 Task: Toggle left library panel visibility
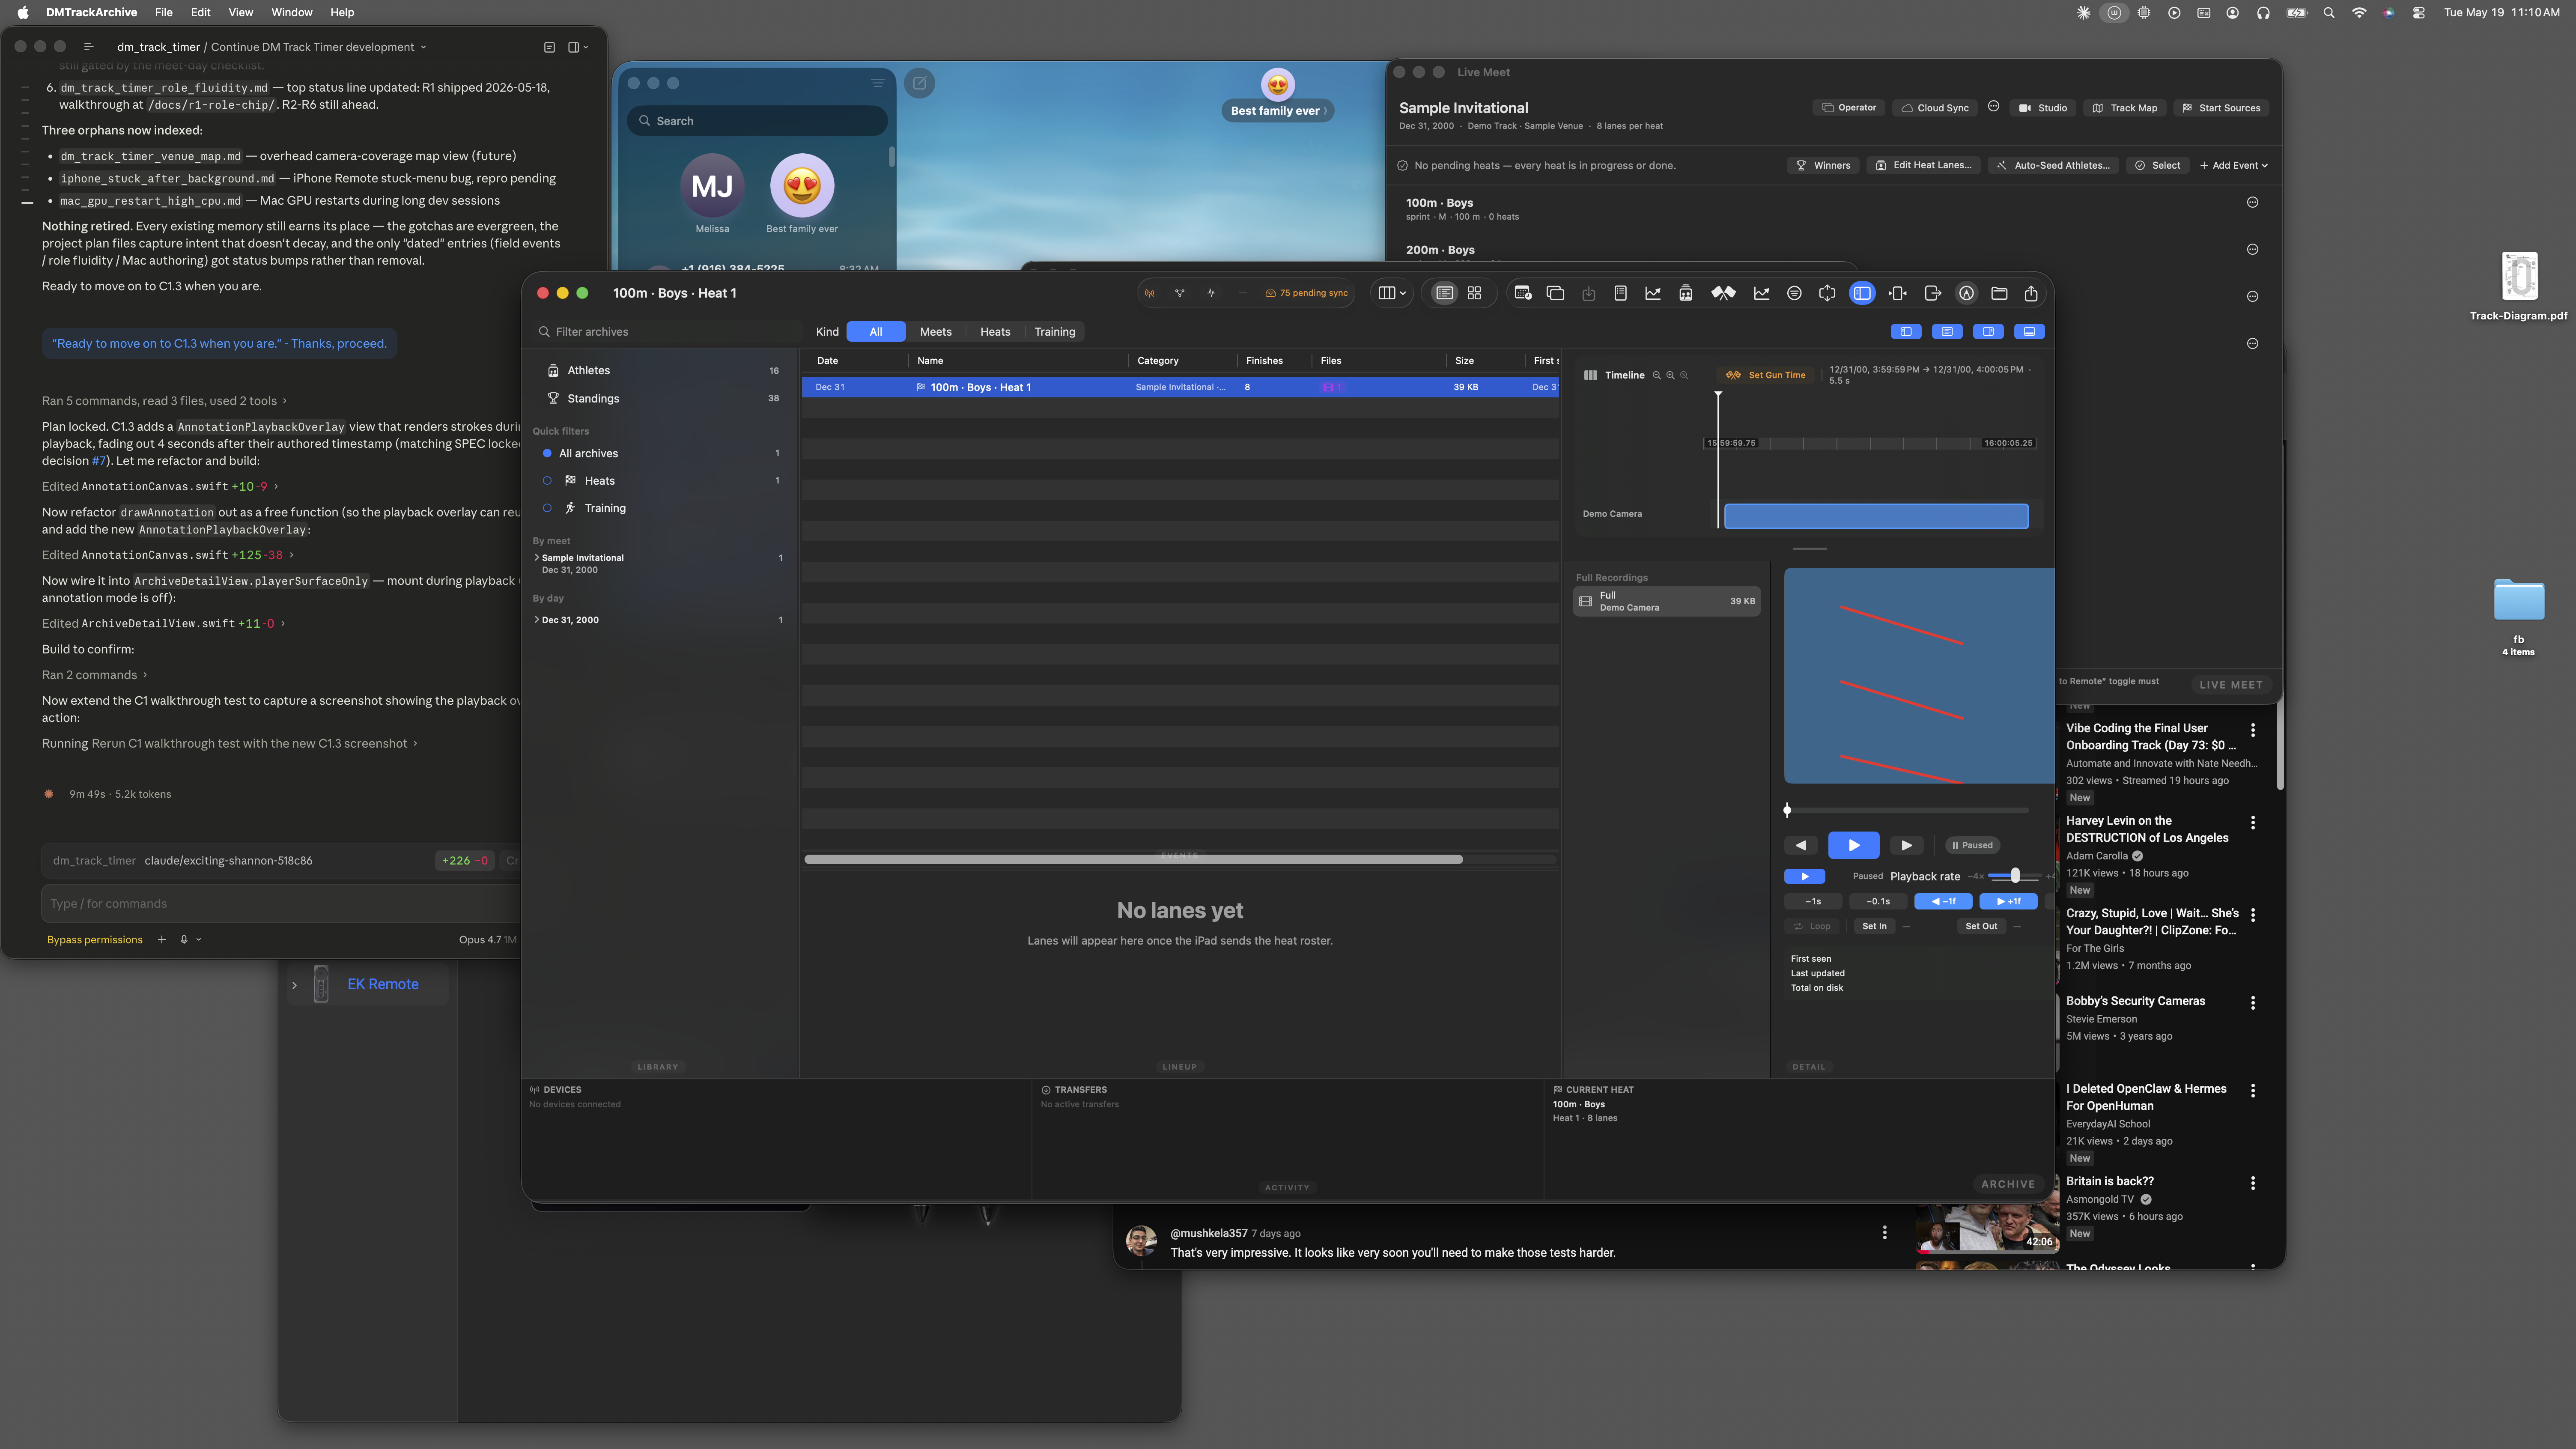click(x=1906, y=331)
